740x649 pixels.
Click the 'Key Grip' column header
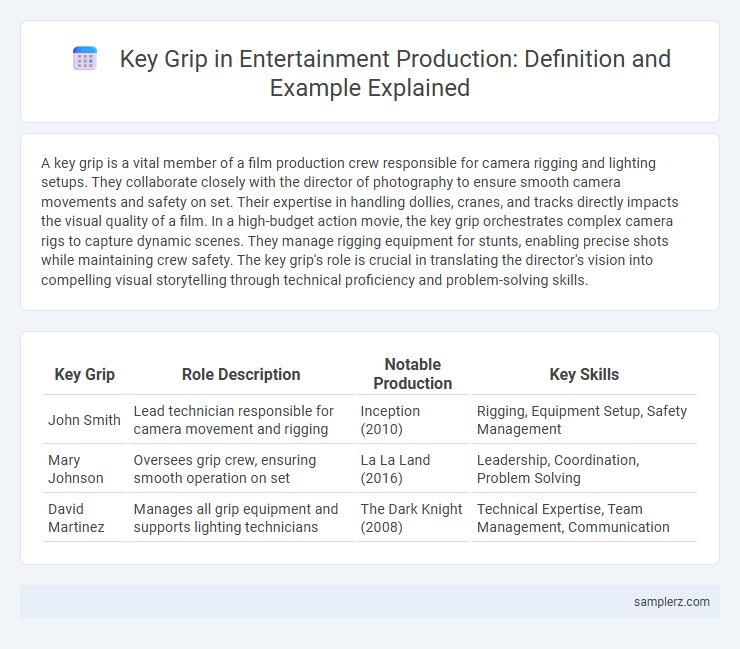click(x=84, y=374)
